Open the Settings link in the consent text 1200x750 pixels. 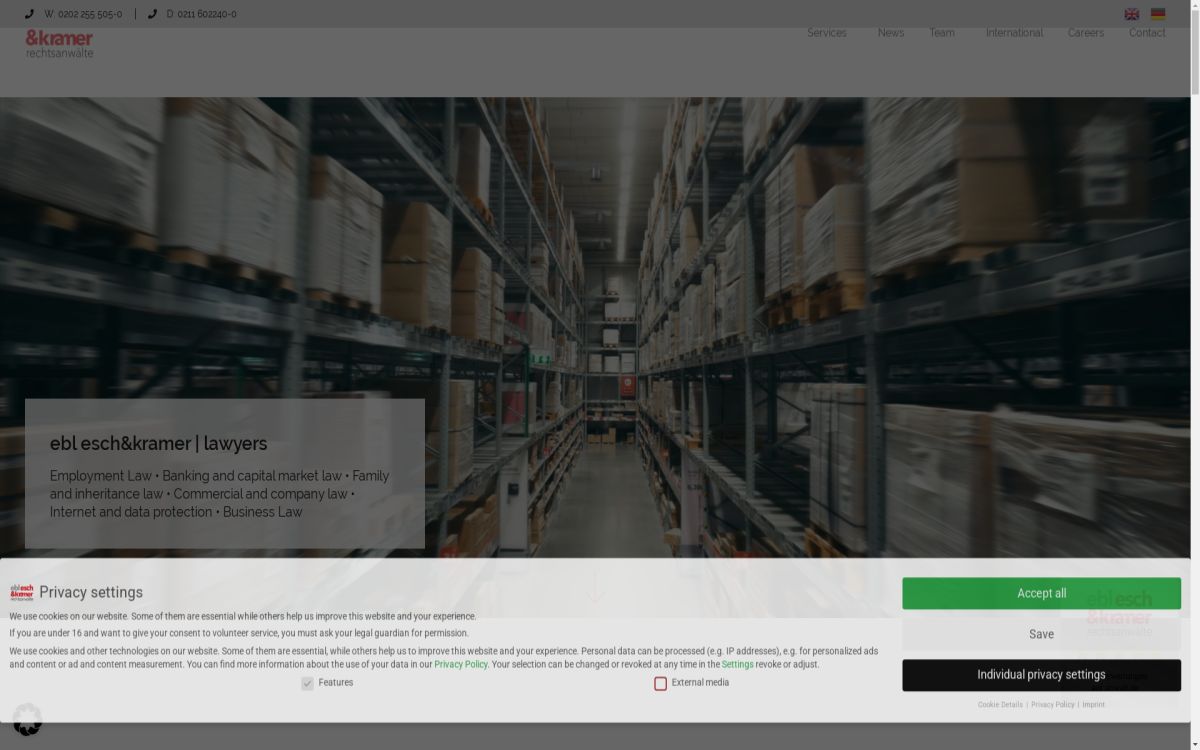(x=737, y=663)
